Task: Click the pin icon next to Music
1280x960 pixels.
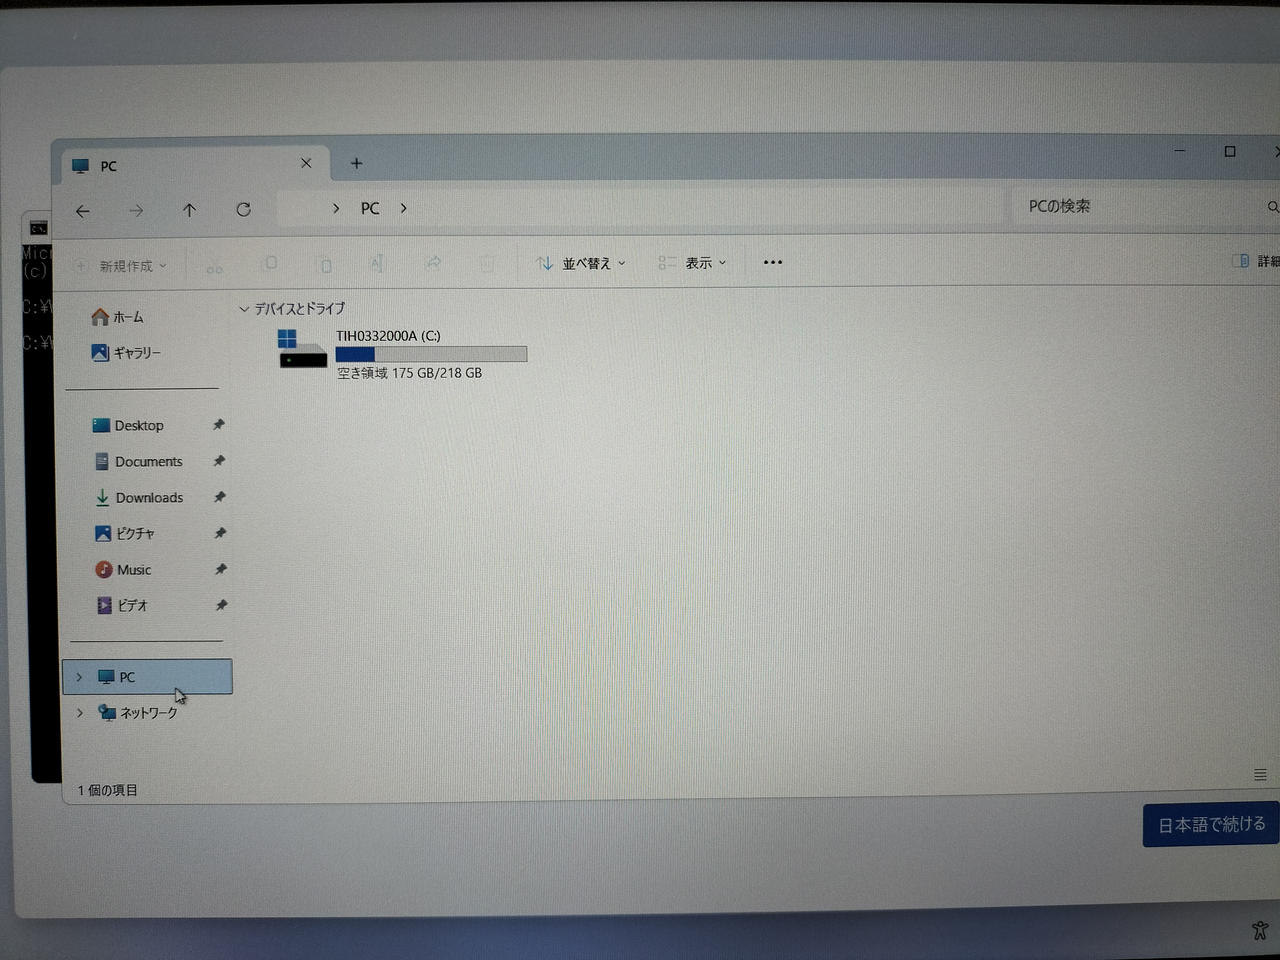Action: tap(221, 569)
